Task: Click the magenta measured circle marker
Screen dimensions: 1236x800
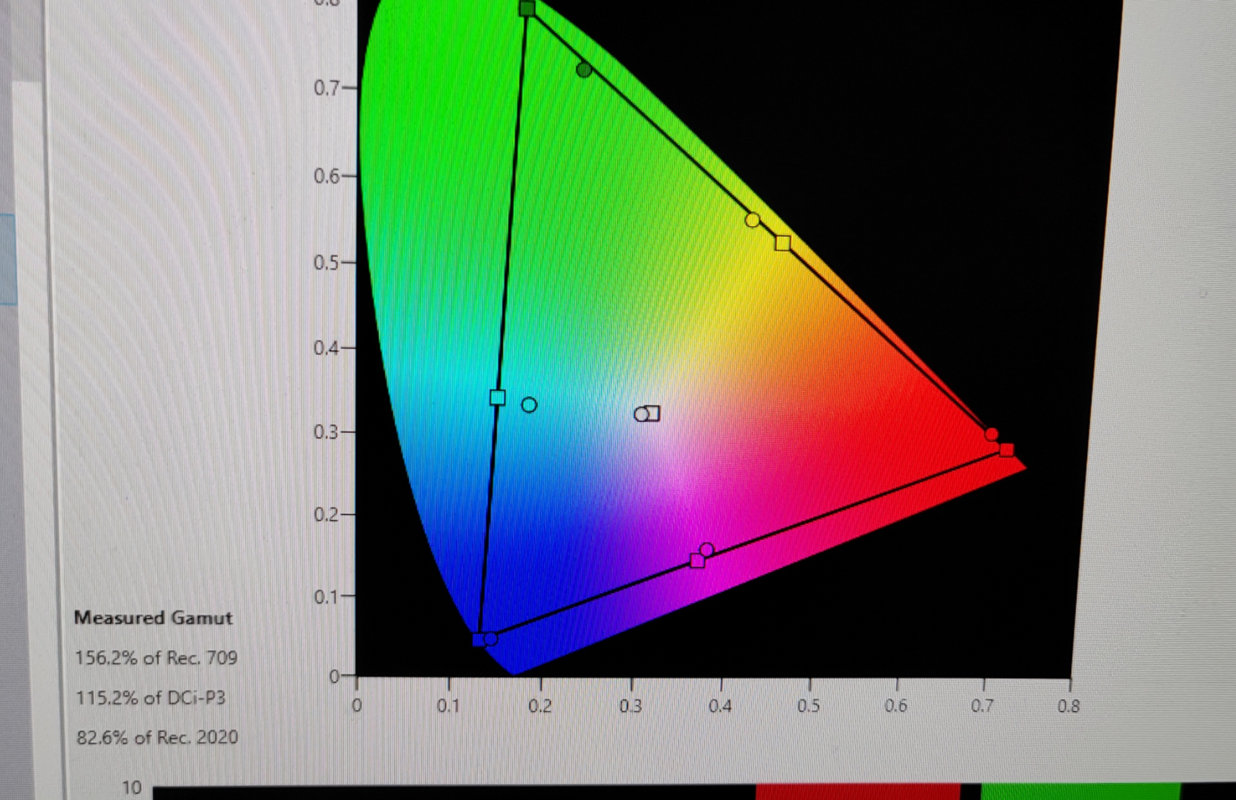Action: [707, 550]
